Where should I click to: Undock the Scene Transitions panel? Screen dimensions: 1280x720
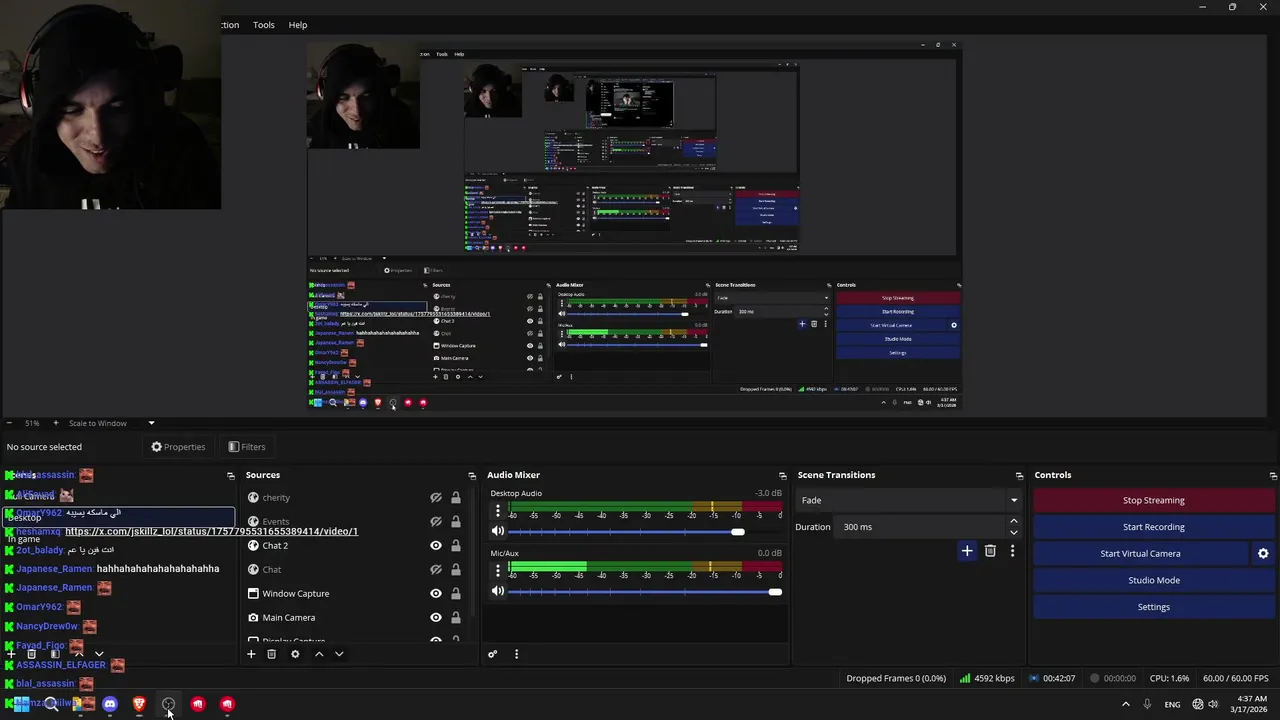pos(1019,475)
